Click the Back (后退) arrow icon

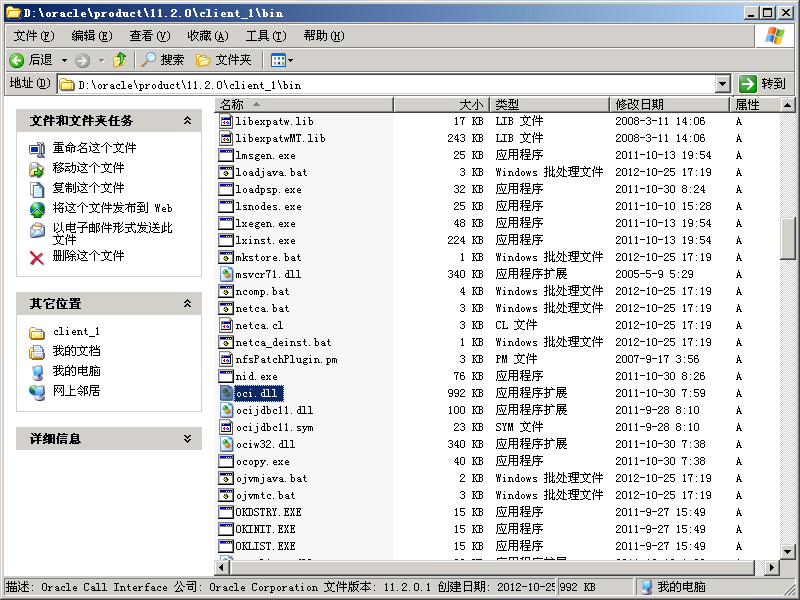[16, 61]
